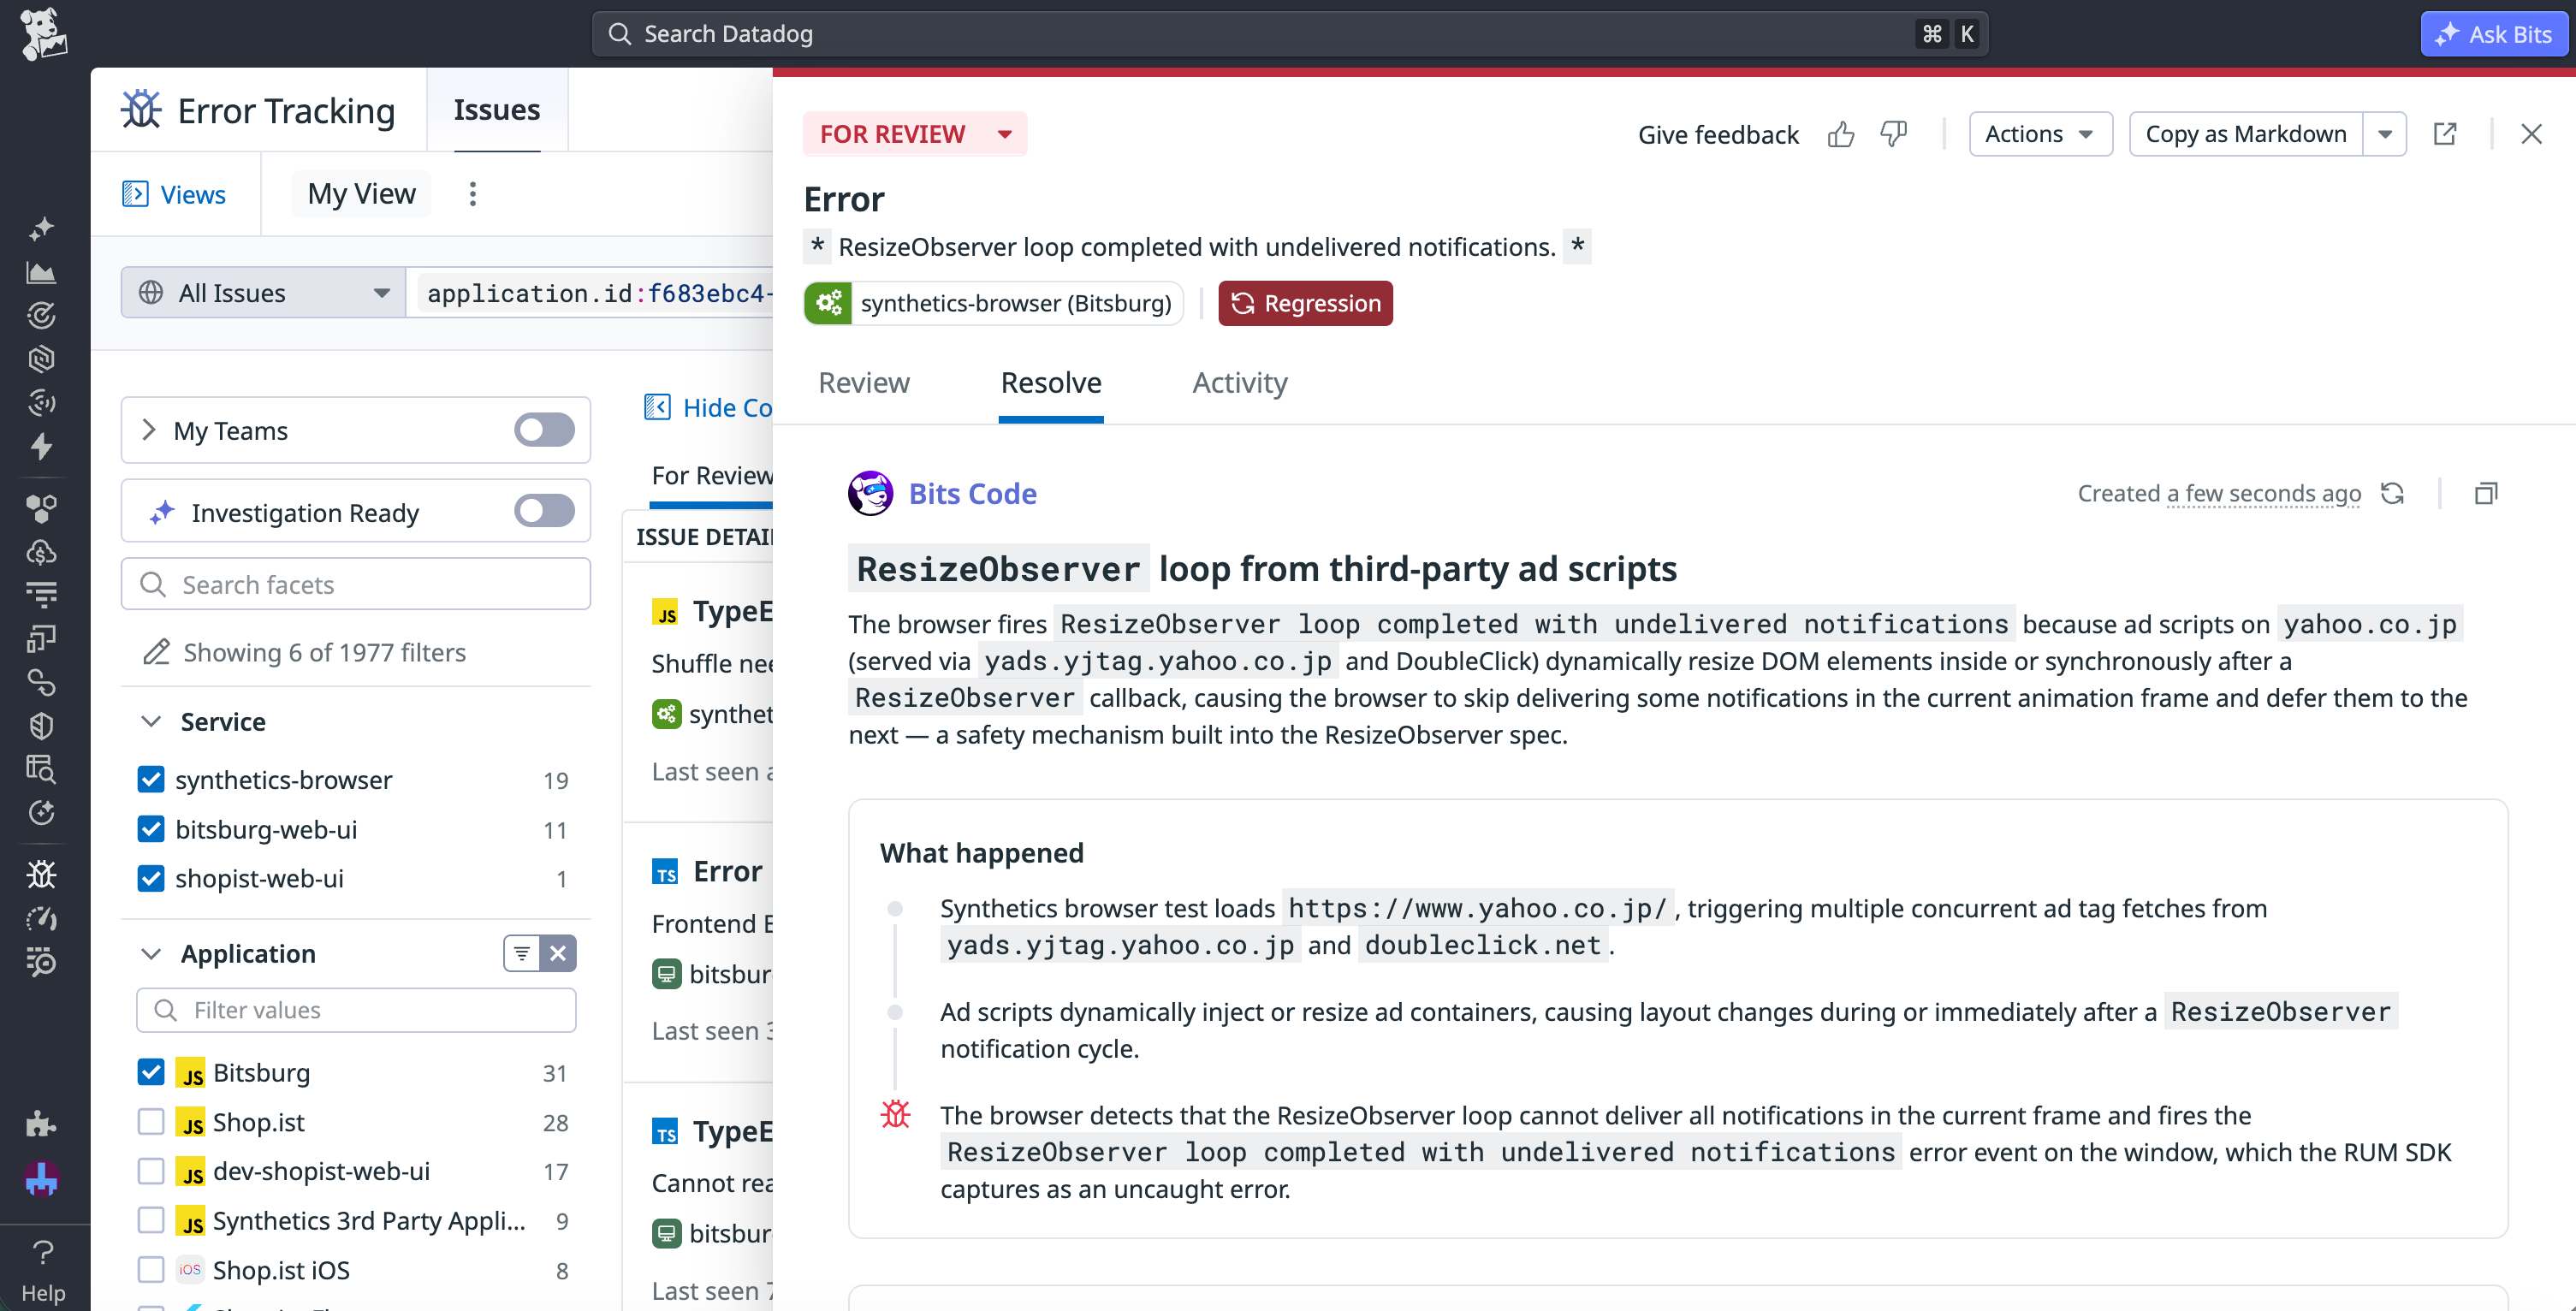Open the FOR REVIEW status dropdown
Image resolution: width=2576 pixels, height=1311 pixels.
pos(915,134)
